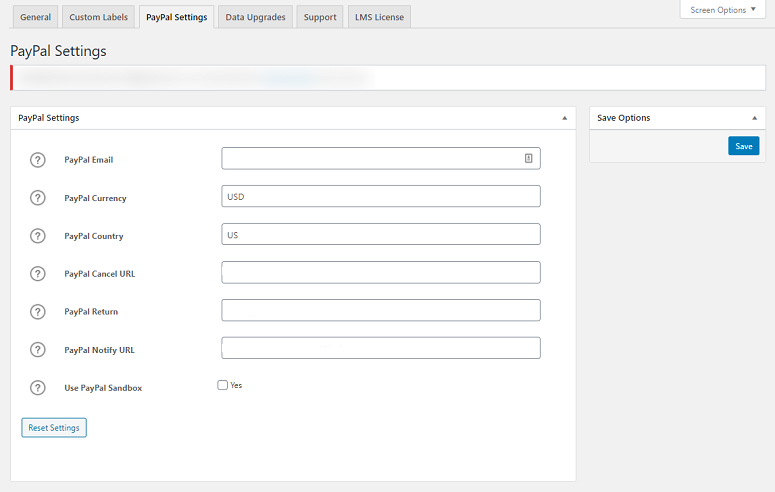Expand Screen Options dropdown
The height and width of the screenshot is (492, 775).
click(723, 10)
